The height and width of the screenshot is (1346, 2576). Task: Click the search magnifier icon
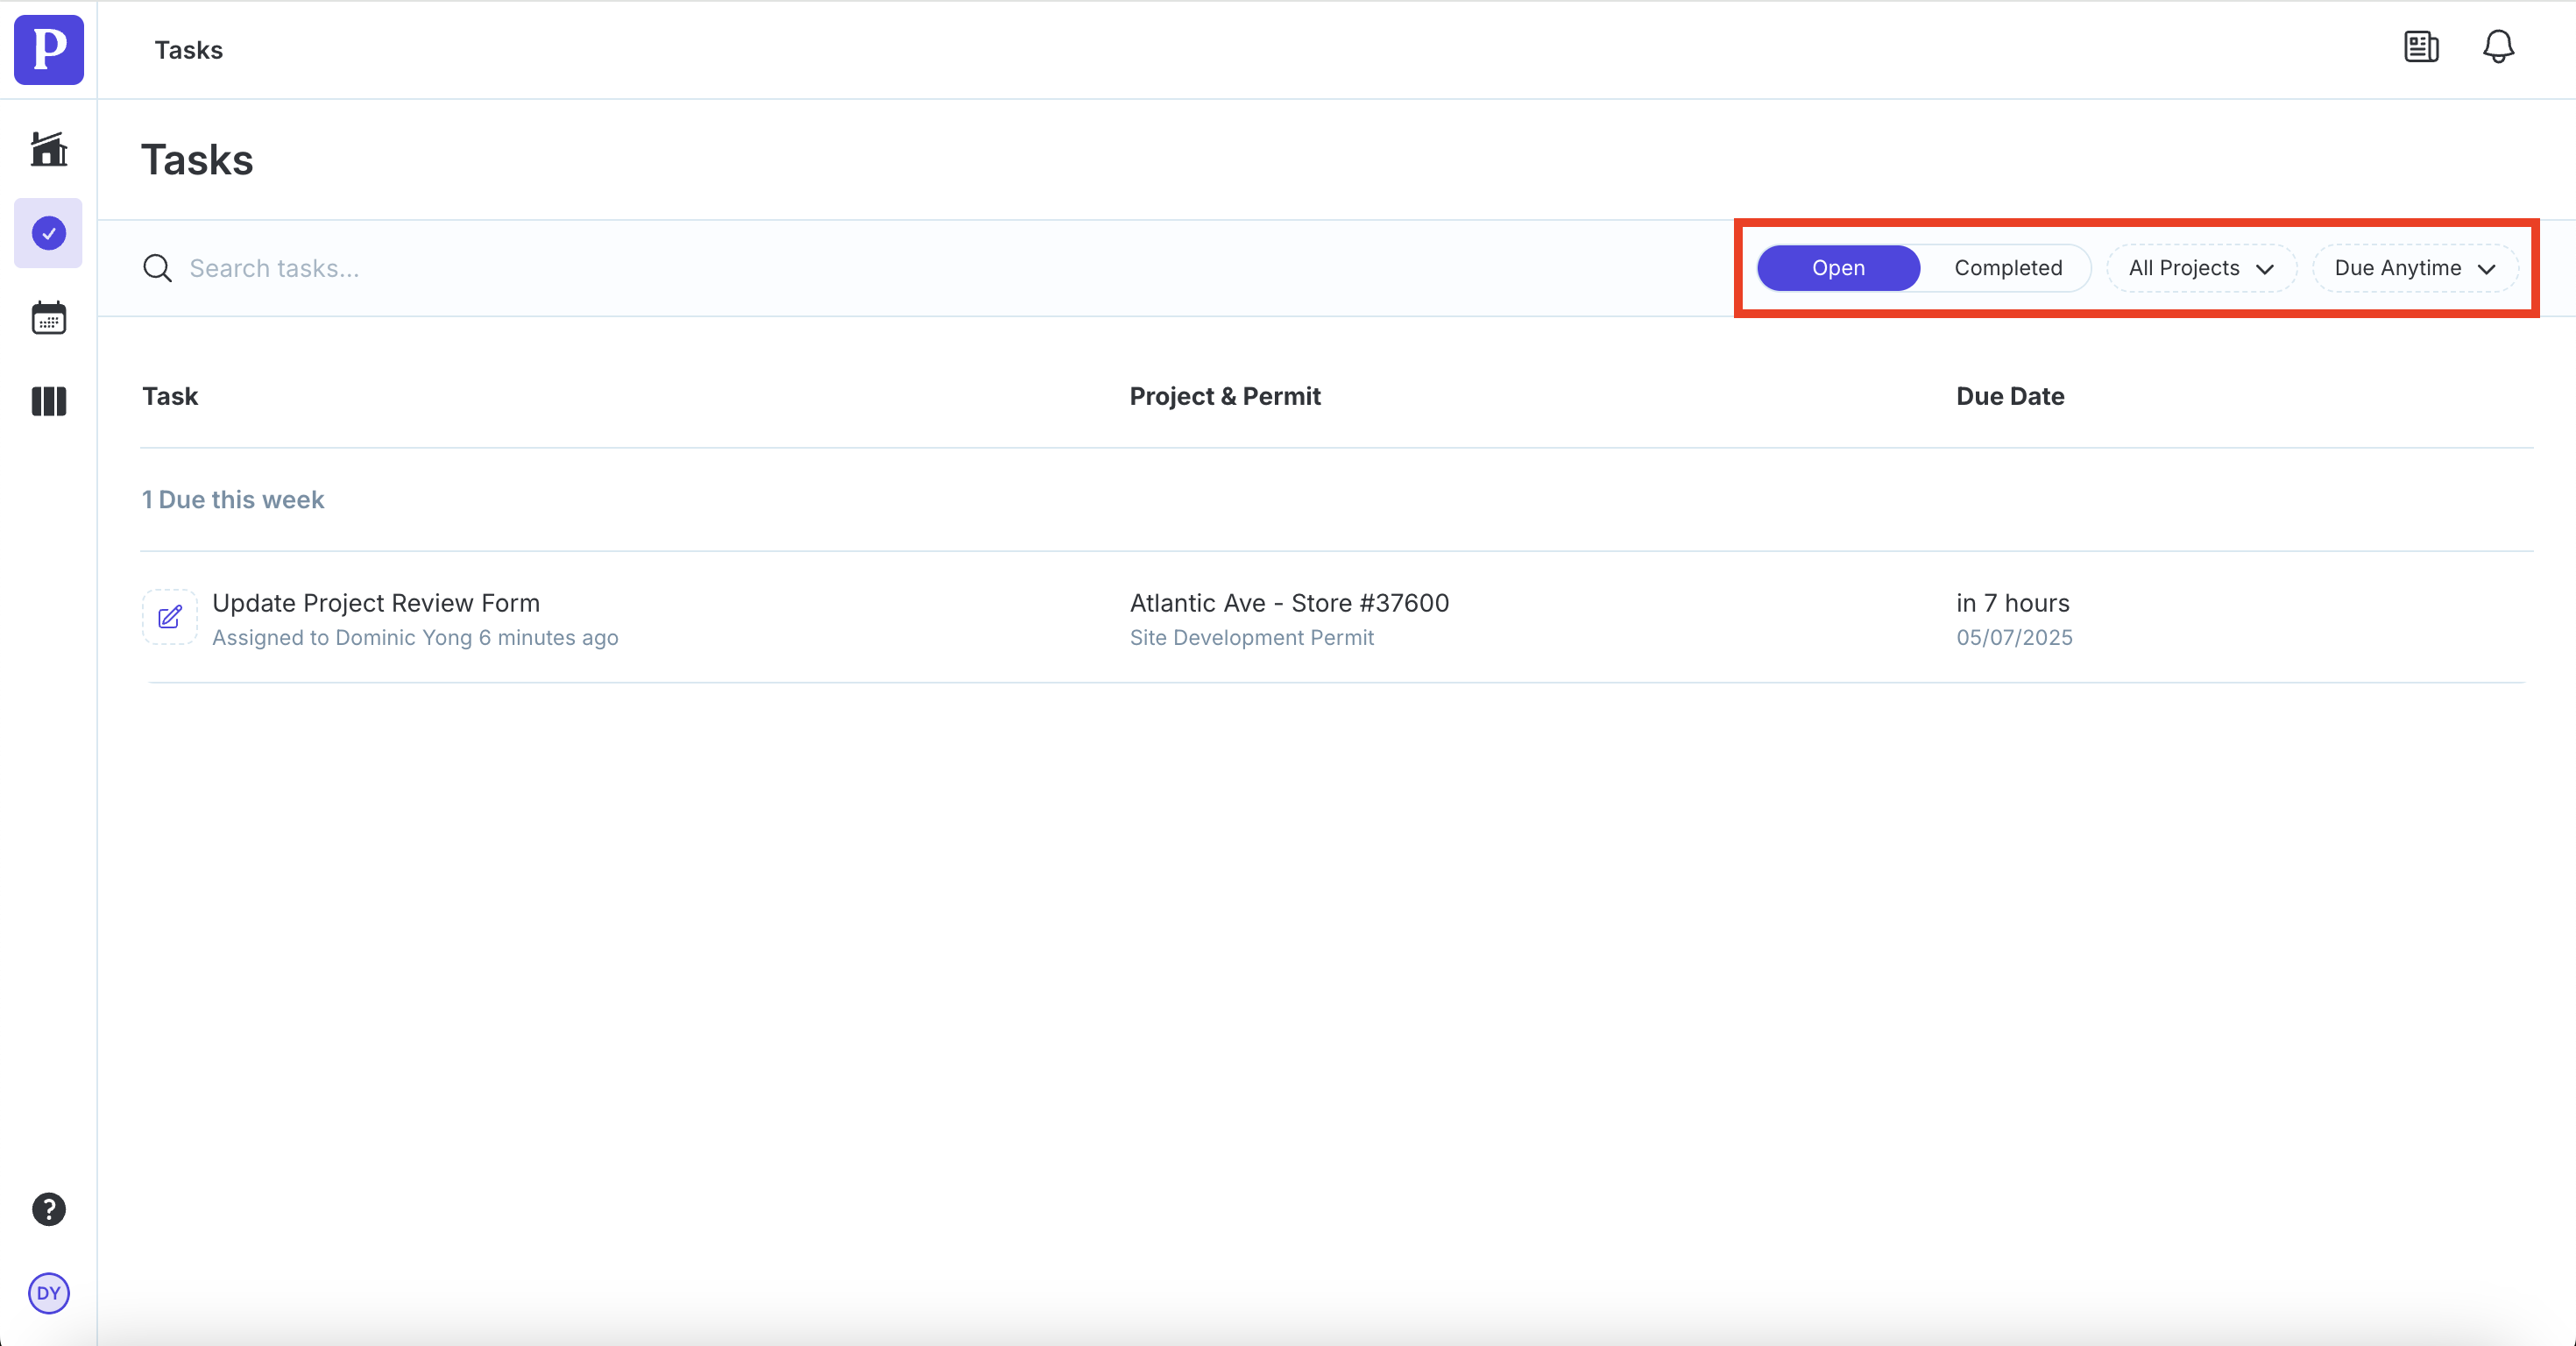coord(157,268)
